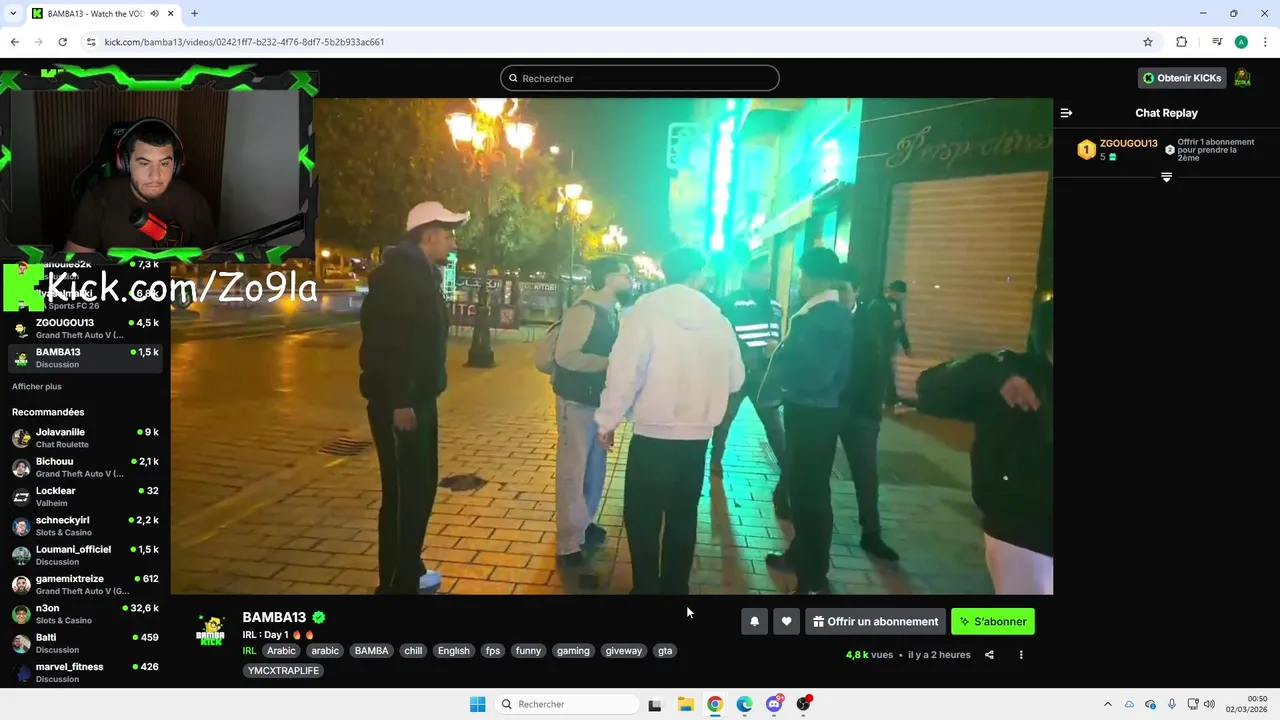Open schneckyirl recommended channel
Viewport: 1280px width, 720px height.
[x=85, y=526]
